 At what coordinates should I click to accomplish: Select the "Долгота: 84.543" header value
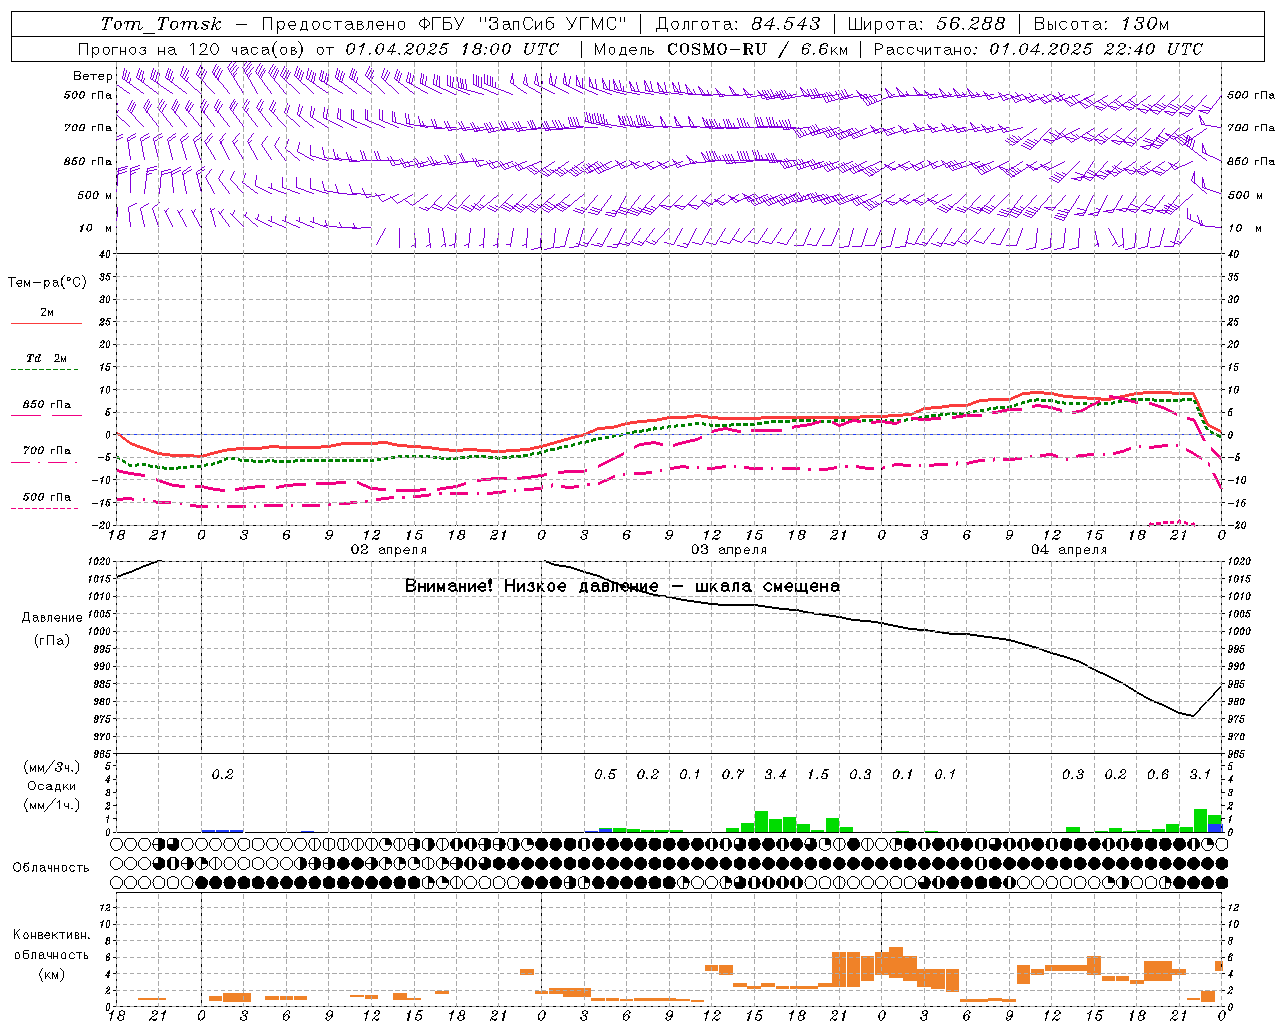738,24
